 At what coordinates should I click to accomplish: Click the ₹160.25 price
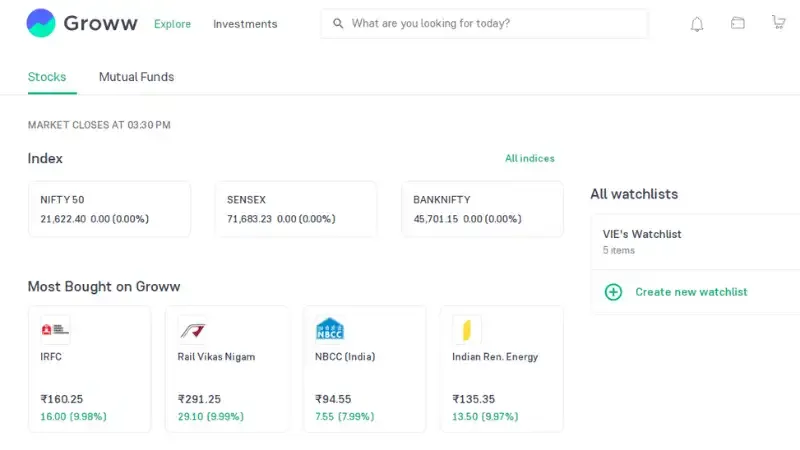point(62,399)
